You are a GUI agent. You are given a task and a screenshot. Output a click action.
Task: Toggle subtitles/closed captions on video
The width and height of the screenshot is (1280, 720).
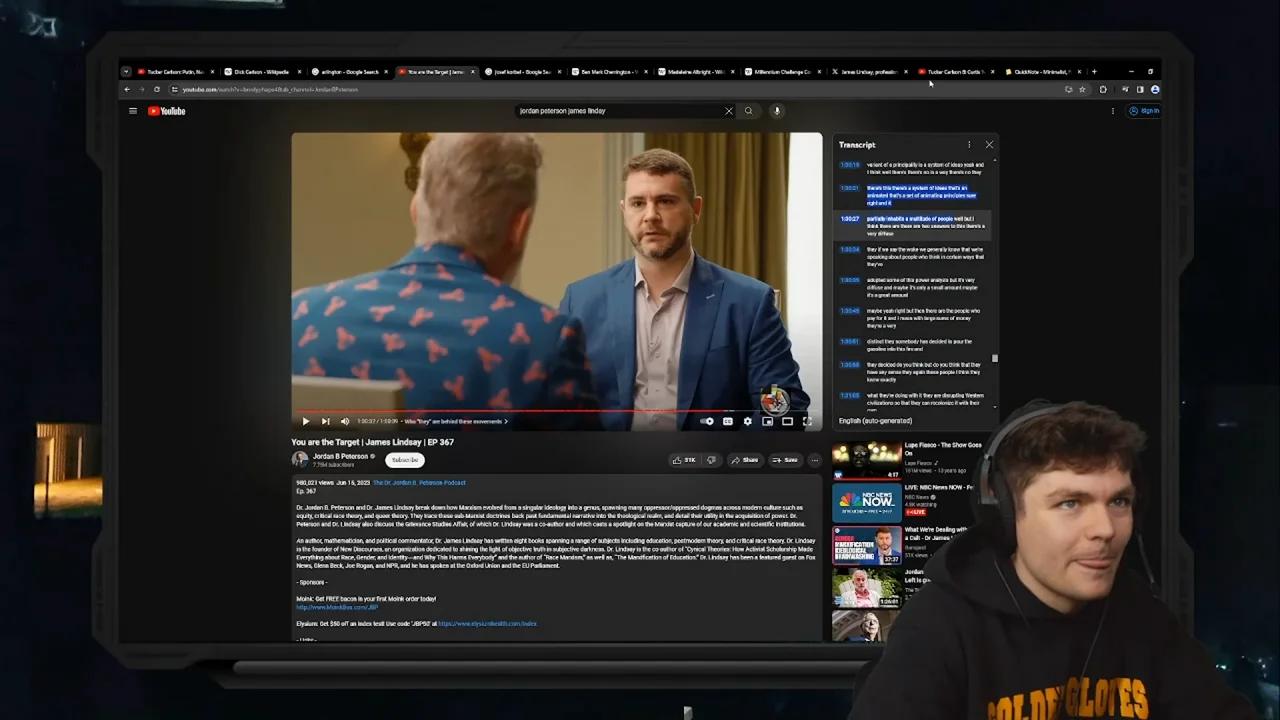pos(728,421)
